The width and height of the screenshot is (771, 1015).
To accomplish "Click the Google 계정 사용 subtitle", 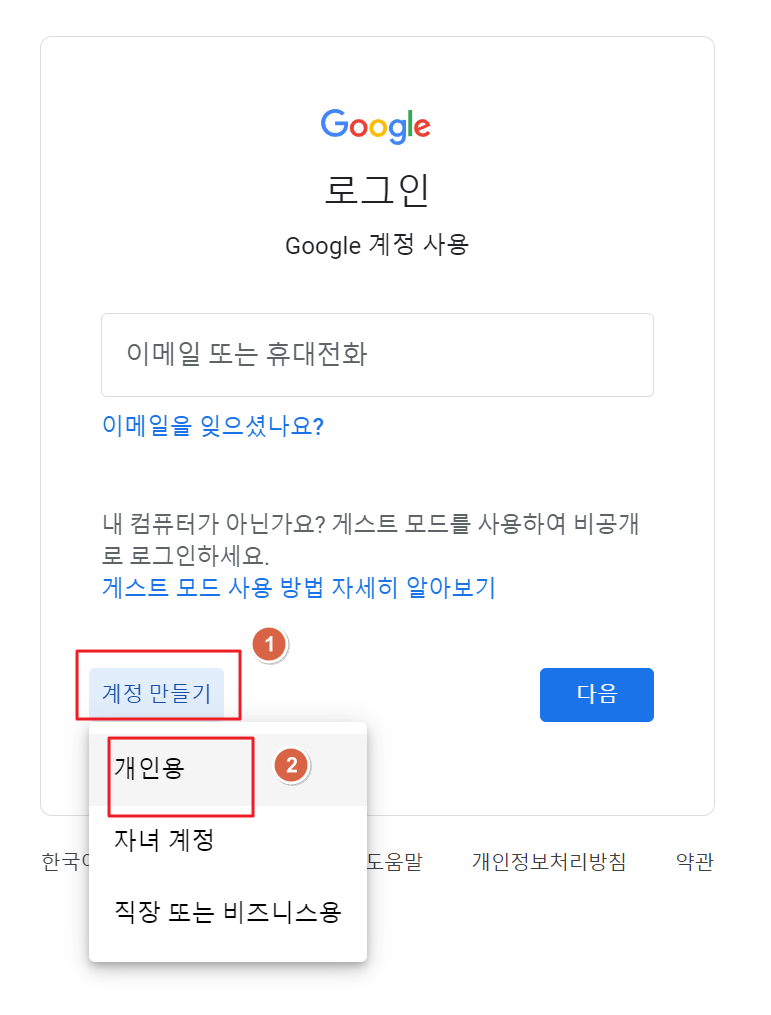I will tap(377, 246).
